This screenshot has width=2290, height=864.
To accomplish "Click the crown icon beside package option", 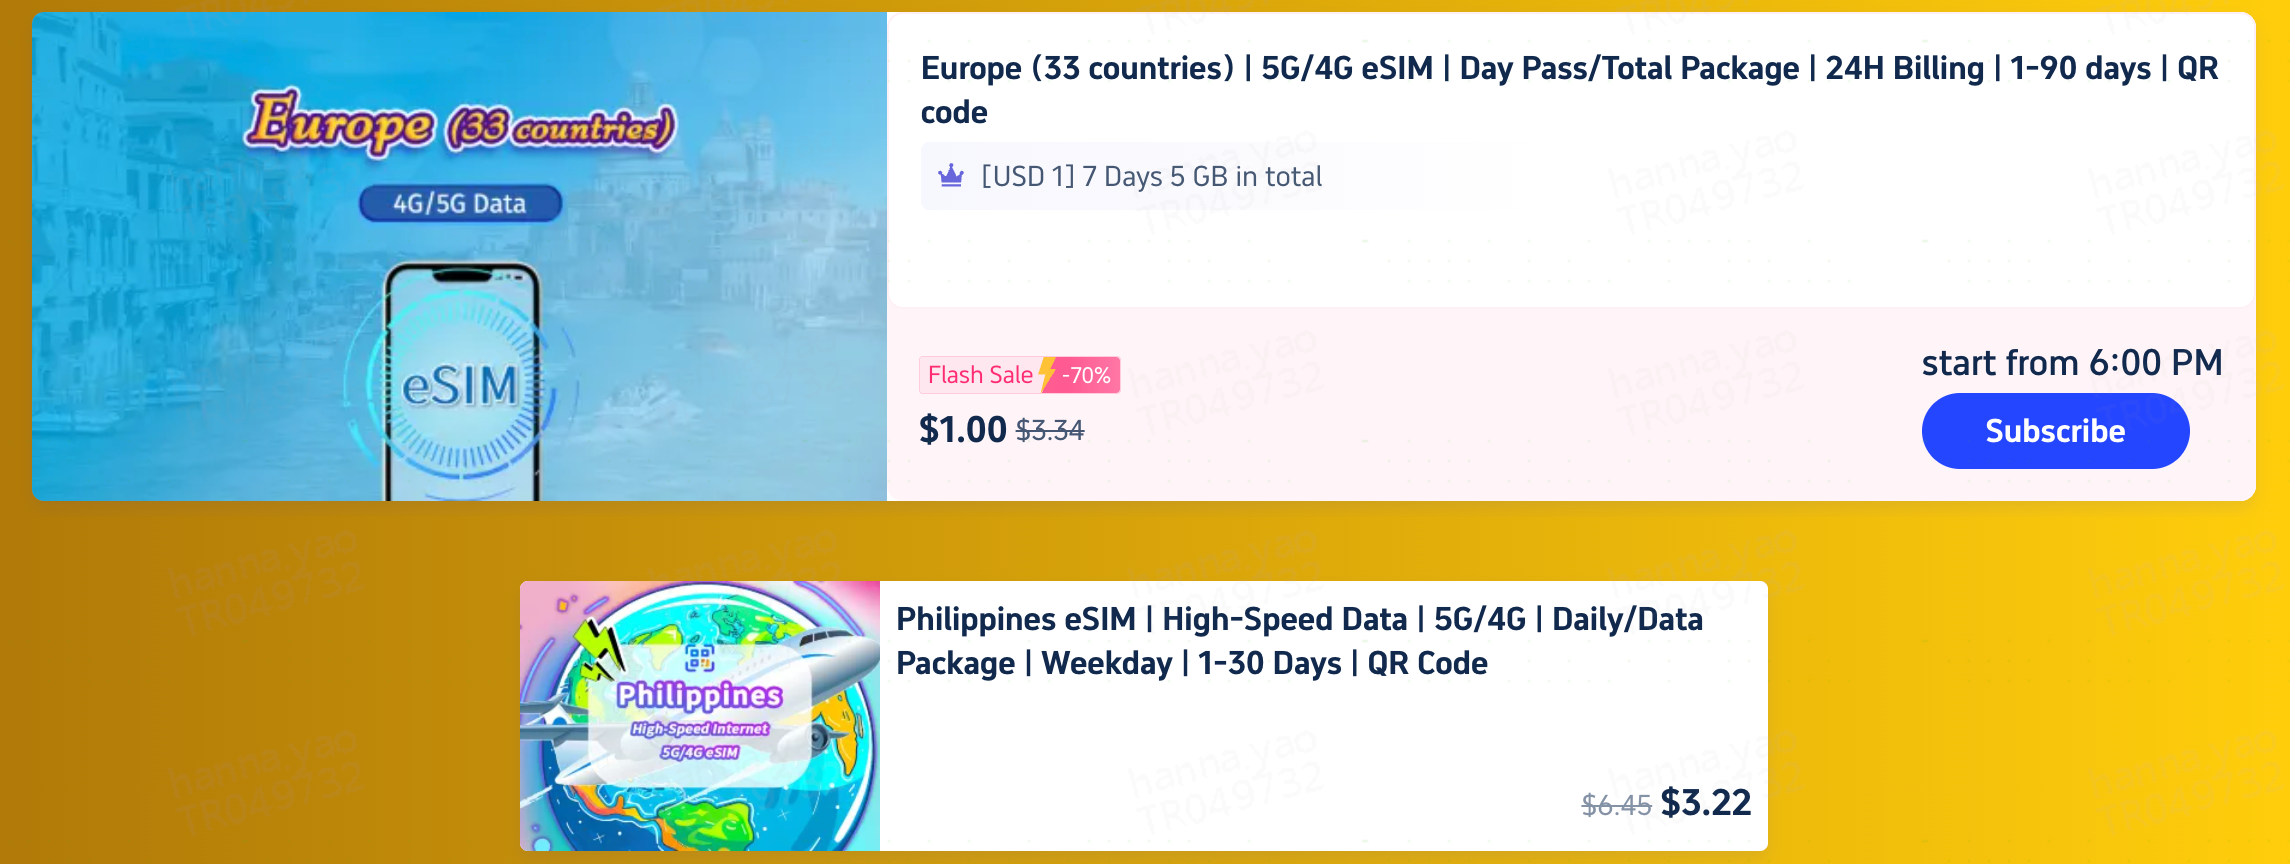I will [x=951, y=177].
